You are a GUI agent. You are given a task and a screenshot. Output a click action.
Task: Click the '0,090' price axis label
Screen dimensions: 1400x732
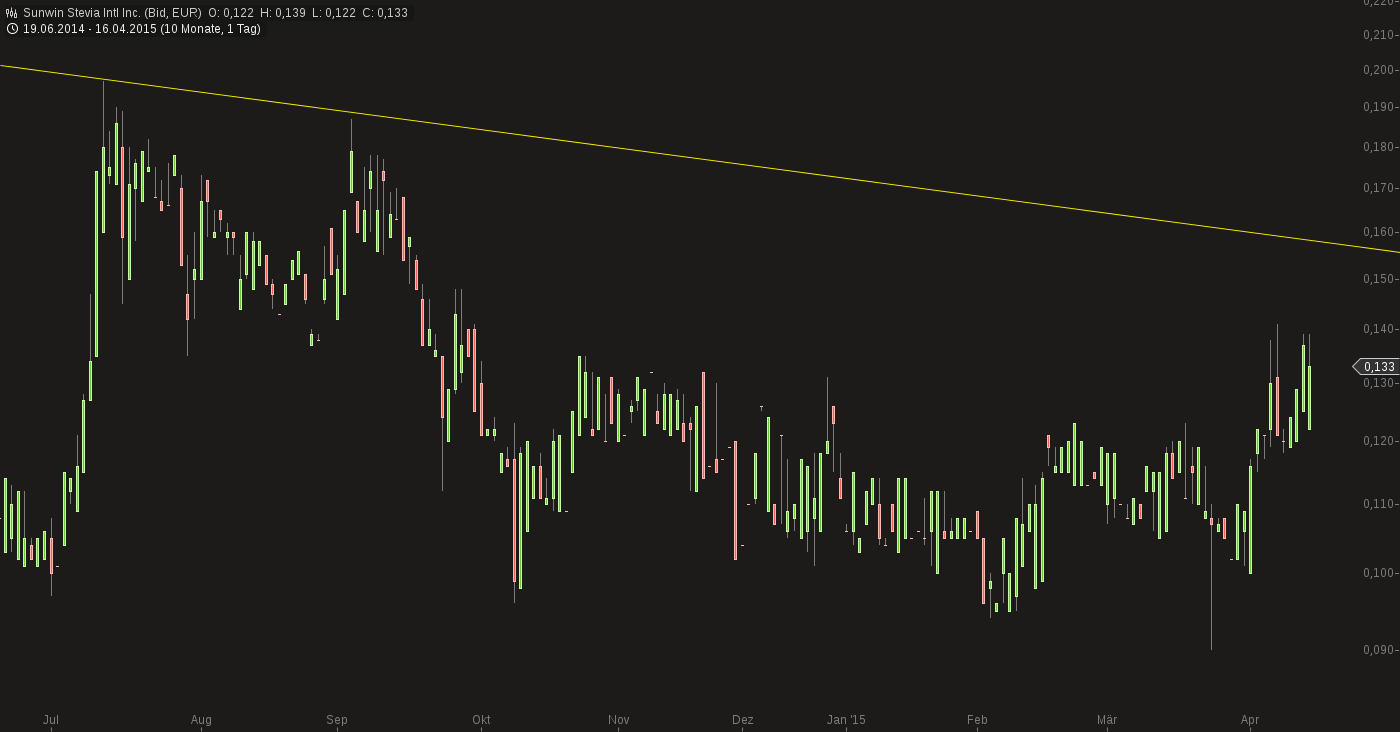point(1378,650)
